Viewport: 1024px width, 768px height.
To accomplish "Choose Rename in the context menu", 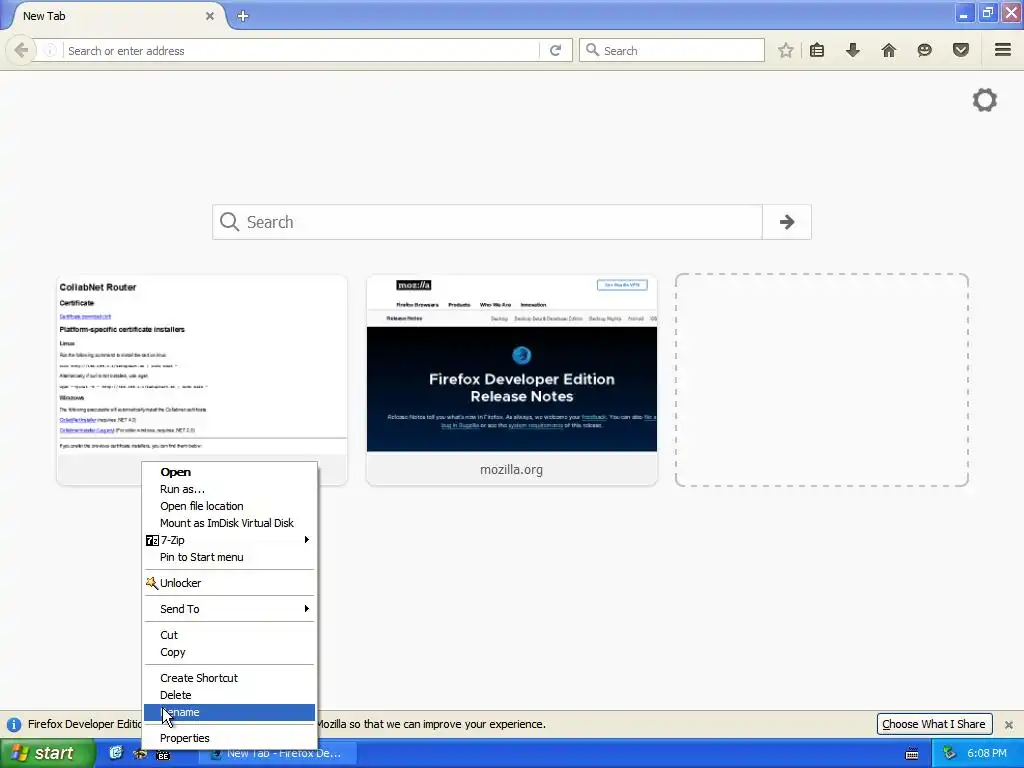I will 229,712.
